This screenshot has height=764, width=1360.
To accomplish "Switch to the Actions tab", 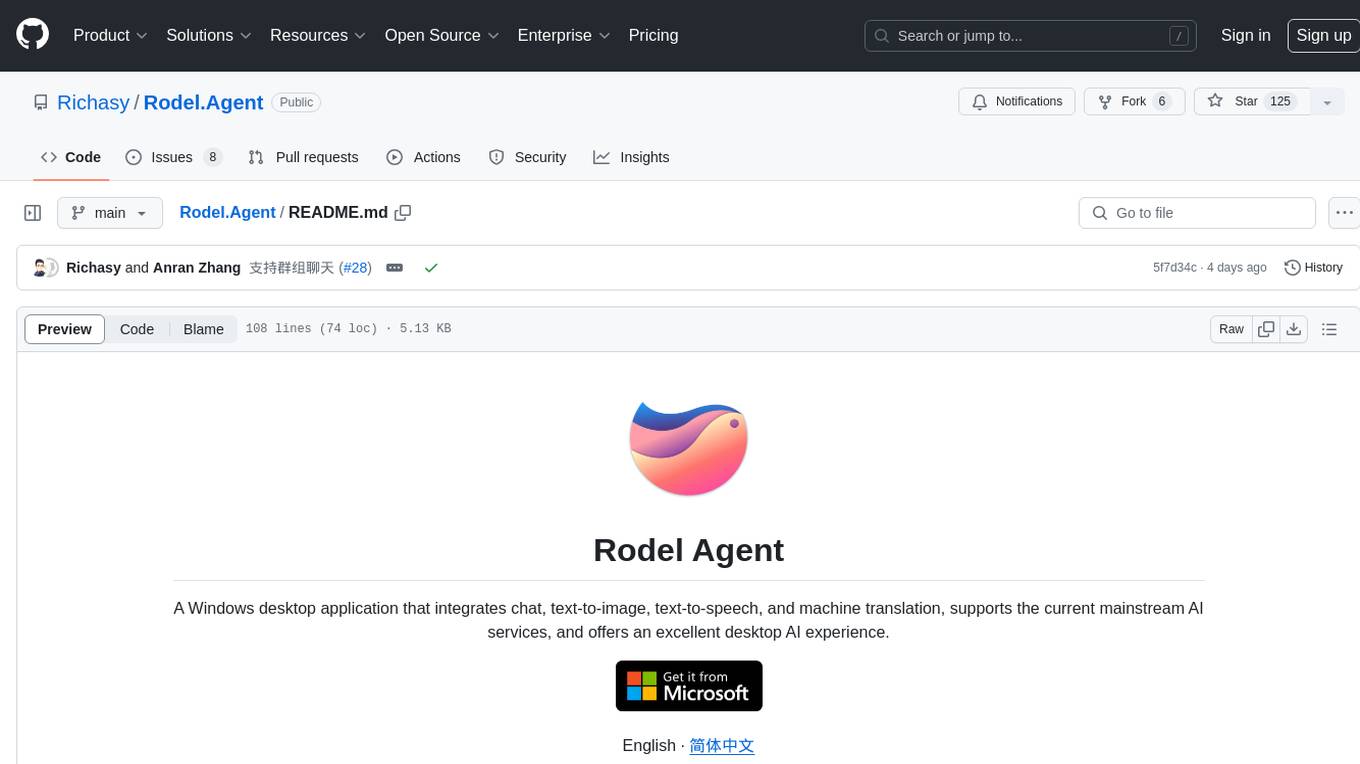I will tap(423, 157).
